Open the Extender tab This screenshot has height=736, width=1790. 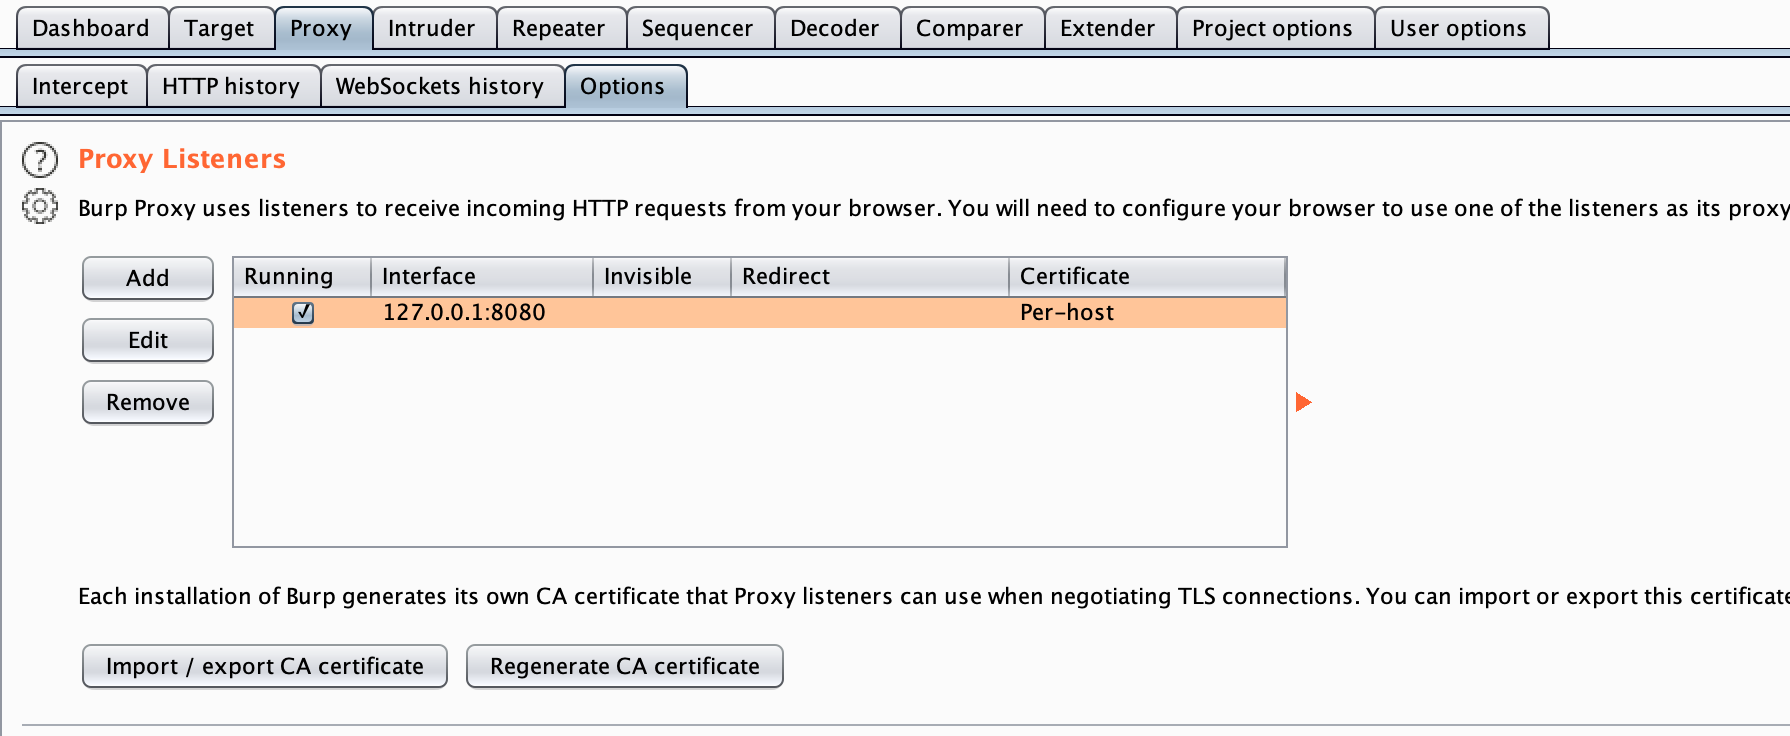coord(1108,28)
